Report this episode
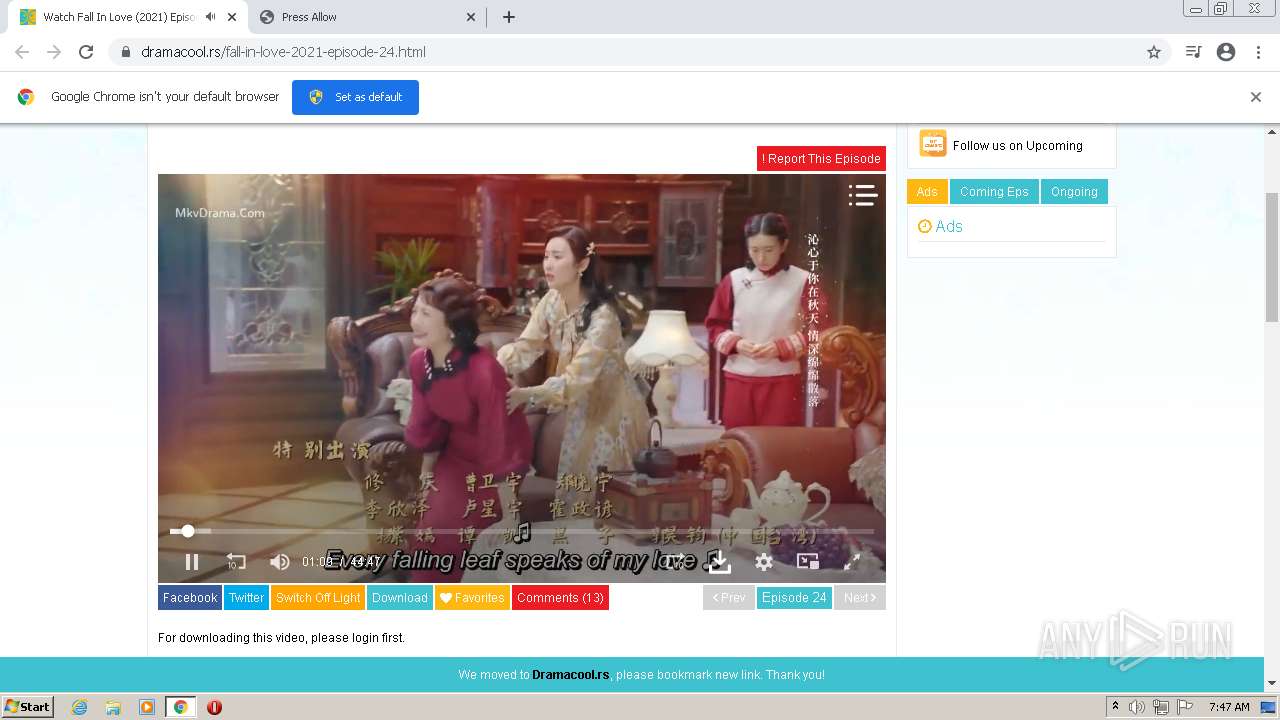 coord(821,158)
